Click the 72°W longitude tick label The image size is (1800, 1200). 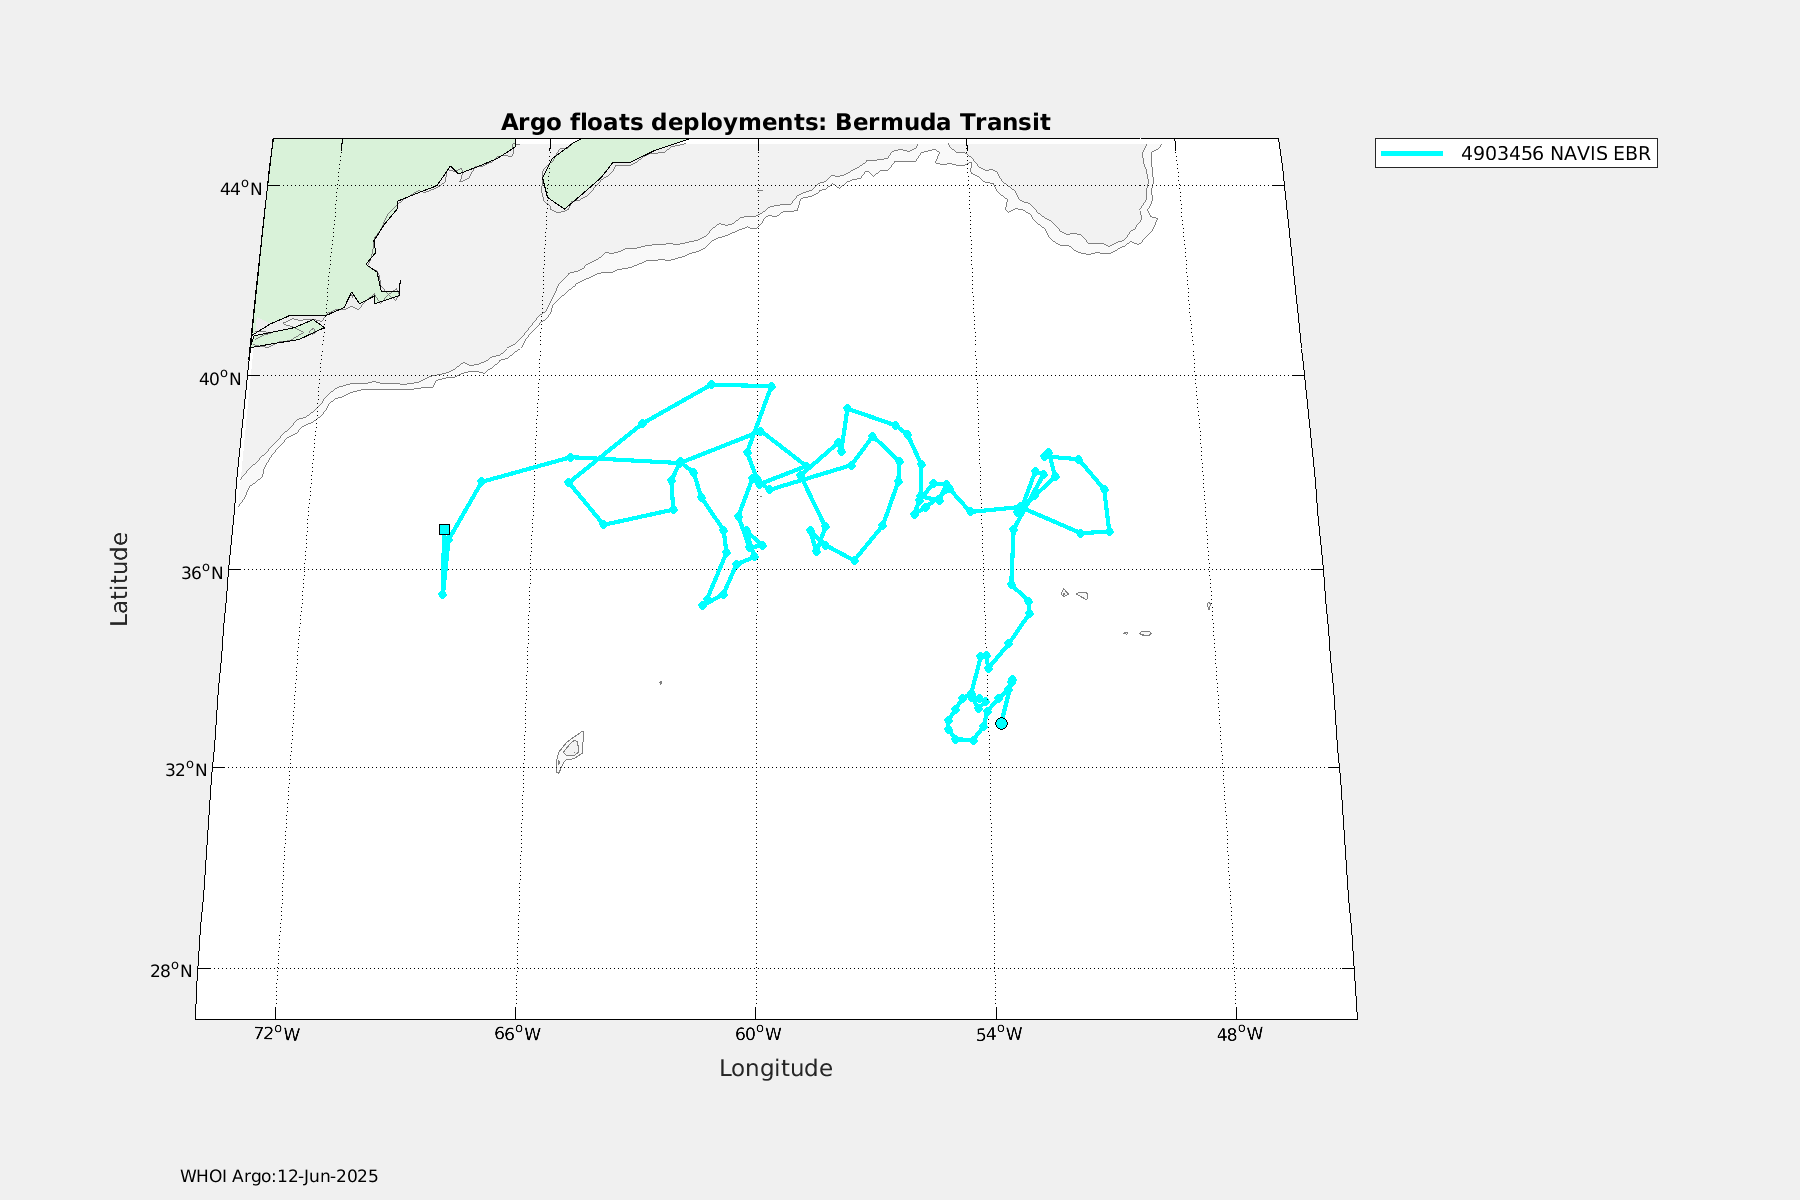(x=277, y=1033)
